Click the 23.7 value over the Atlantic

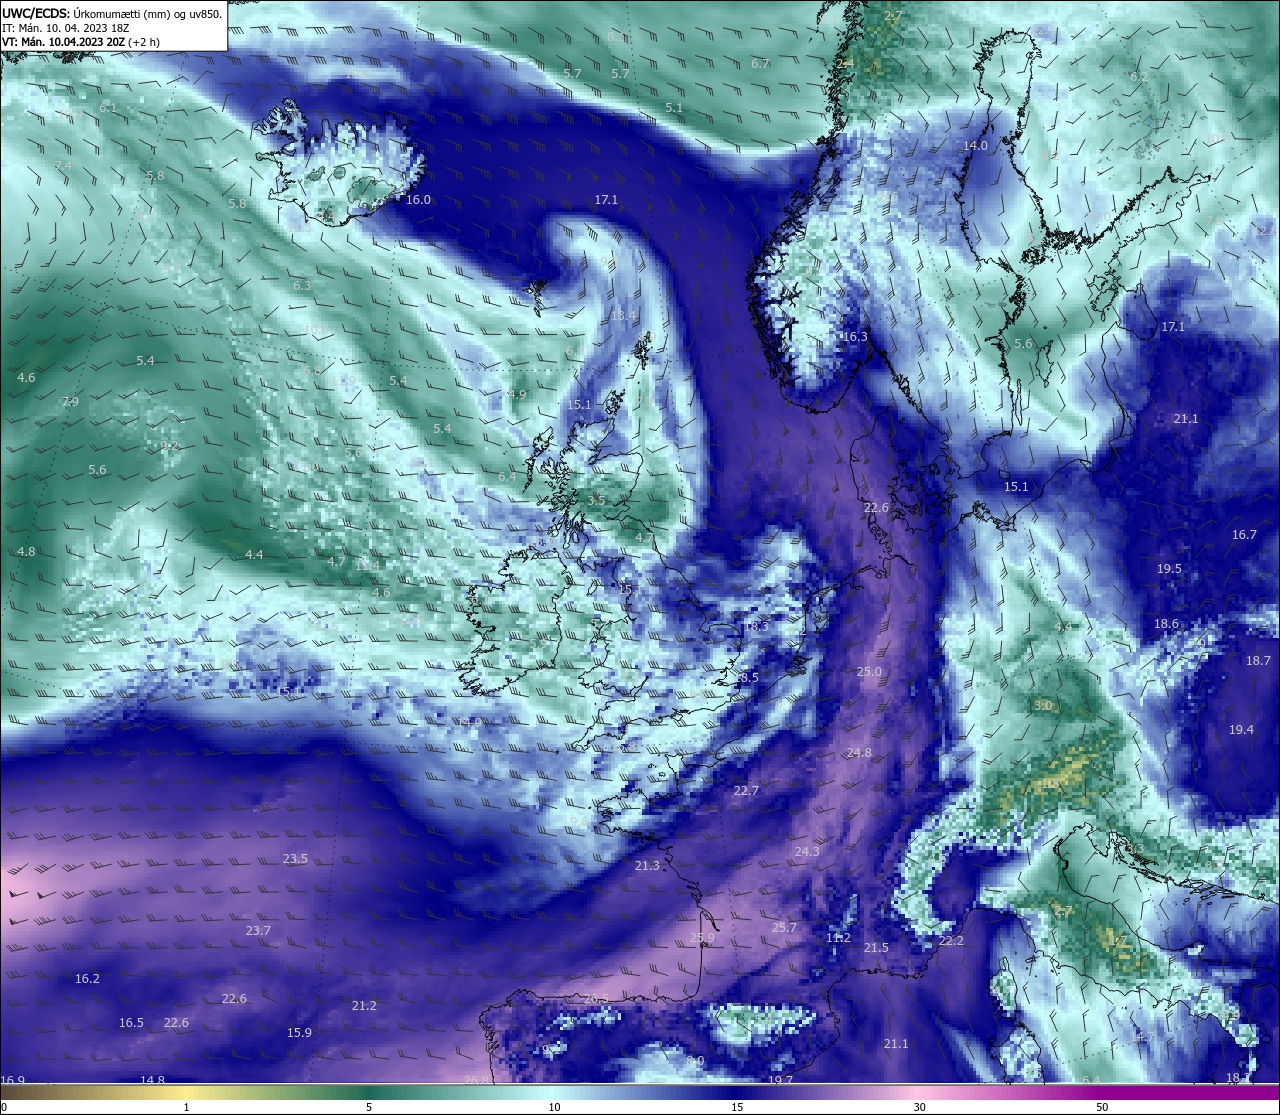(258, 931)
